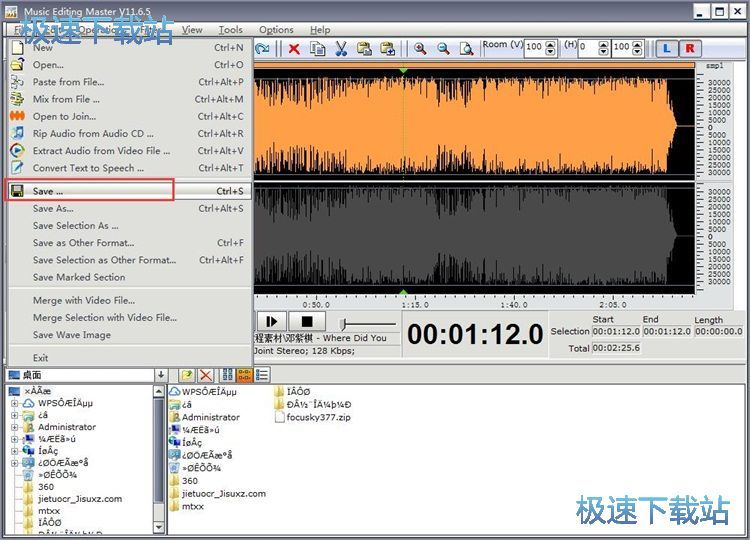Click the red X delete icon in toolbar

[x=294, y=49]
